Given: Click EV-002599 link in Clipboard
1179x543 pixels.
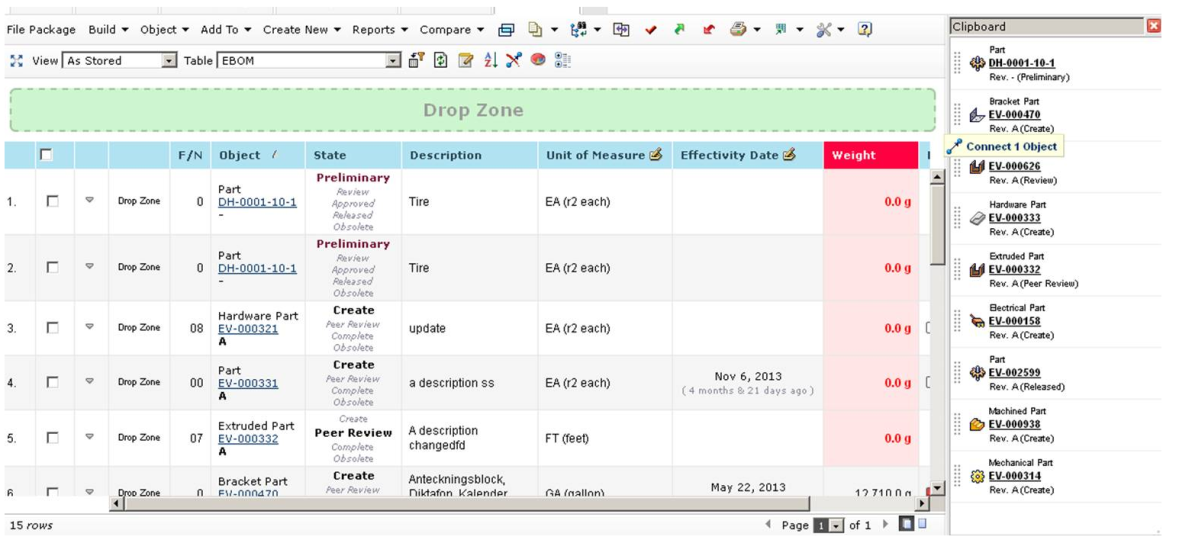Looking at the screenshot, I should coord(1014,373).
